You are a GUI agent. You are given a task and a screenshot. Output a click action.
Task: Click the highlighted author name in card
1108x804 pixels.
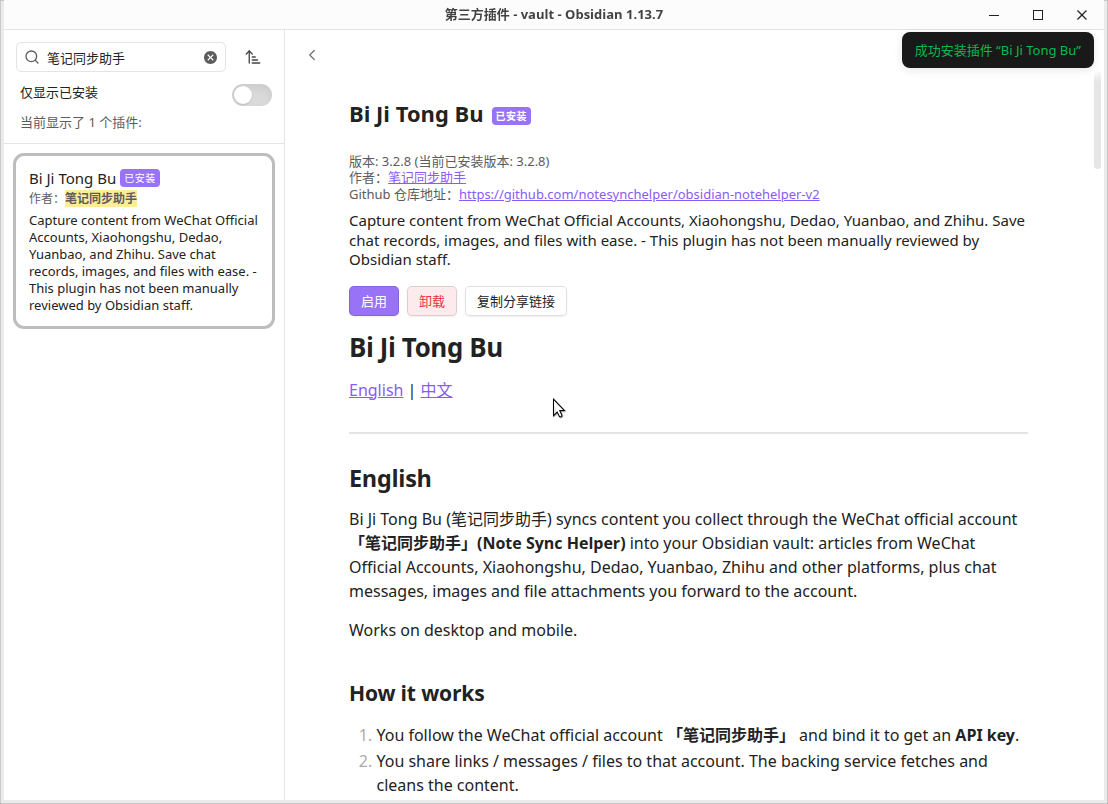101,199
